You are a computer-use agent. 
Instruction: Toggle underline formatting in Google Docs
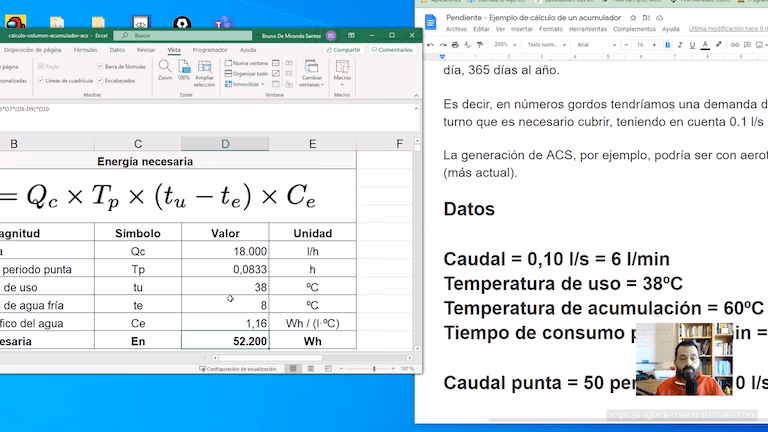coord(692,45)
